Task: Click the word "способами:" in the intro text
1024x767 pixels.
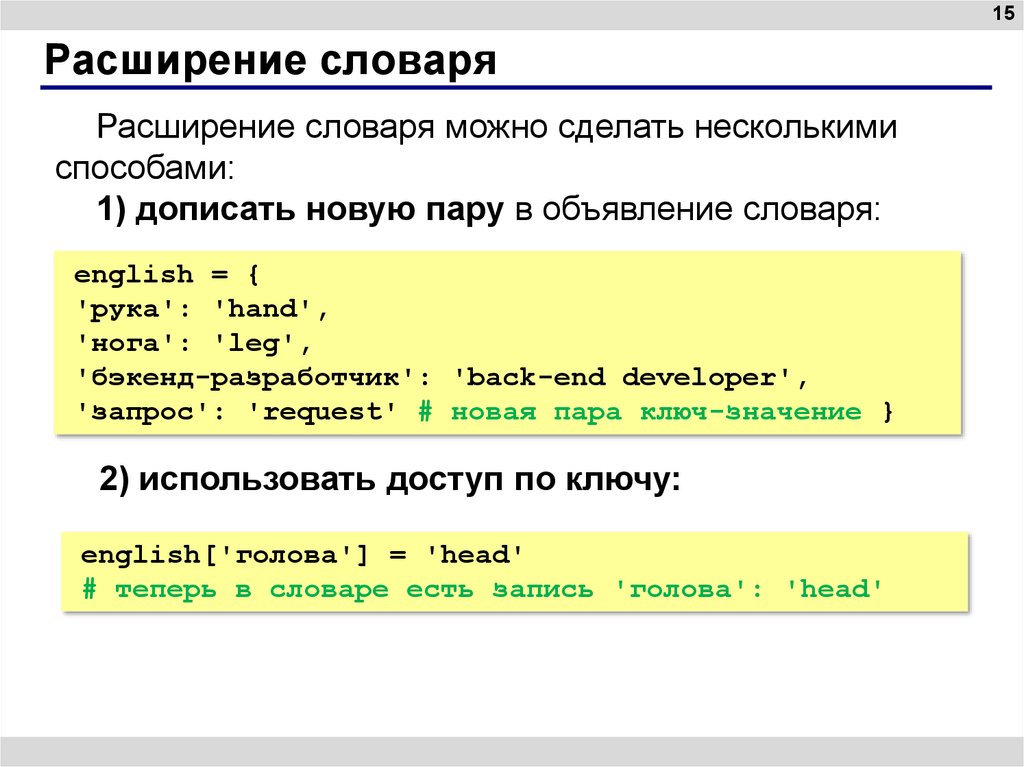Action: tap(145, 167)
